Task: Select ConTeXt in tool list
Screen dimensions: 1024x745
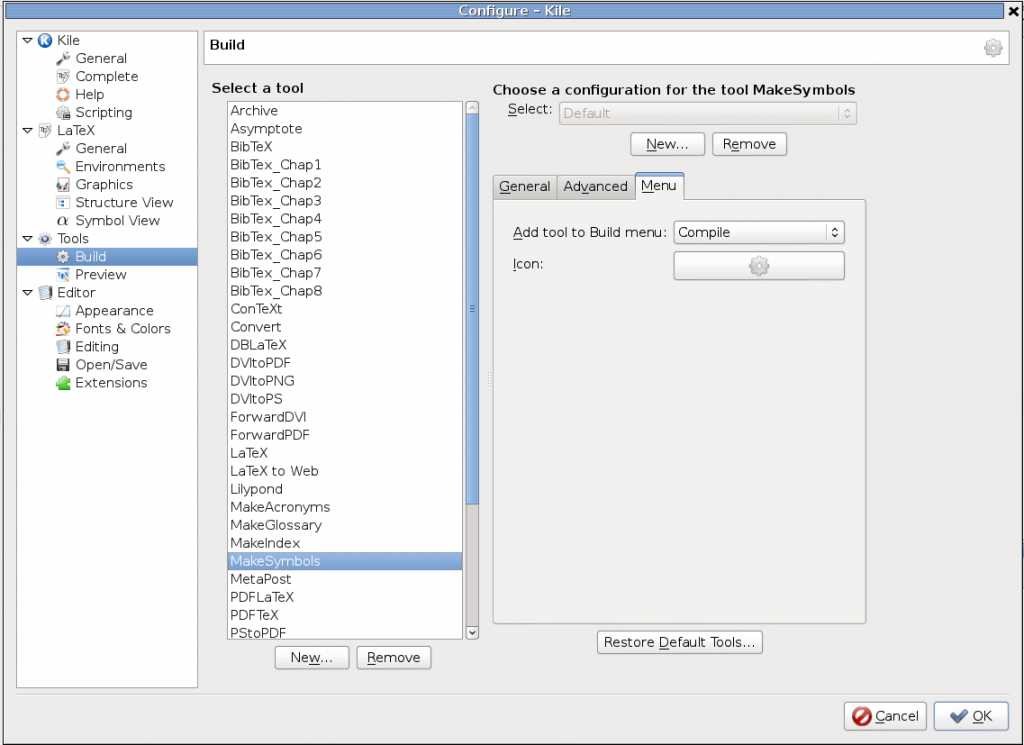Action: pyautogui.click(x=345, y=309)
